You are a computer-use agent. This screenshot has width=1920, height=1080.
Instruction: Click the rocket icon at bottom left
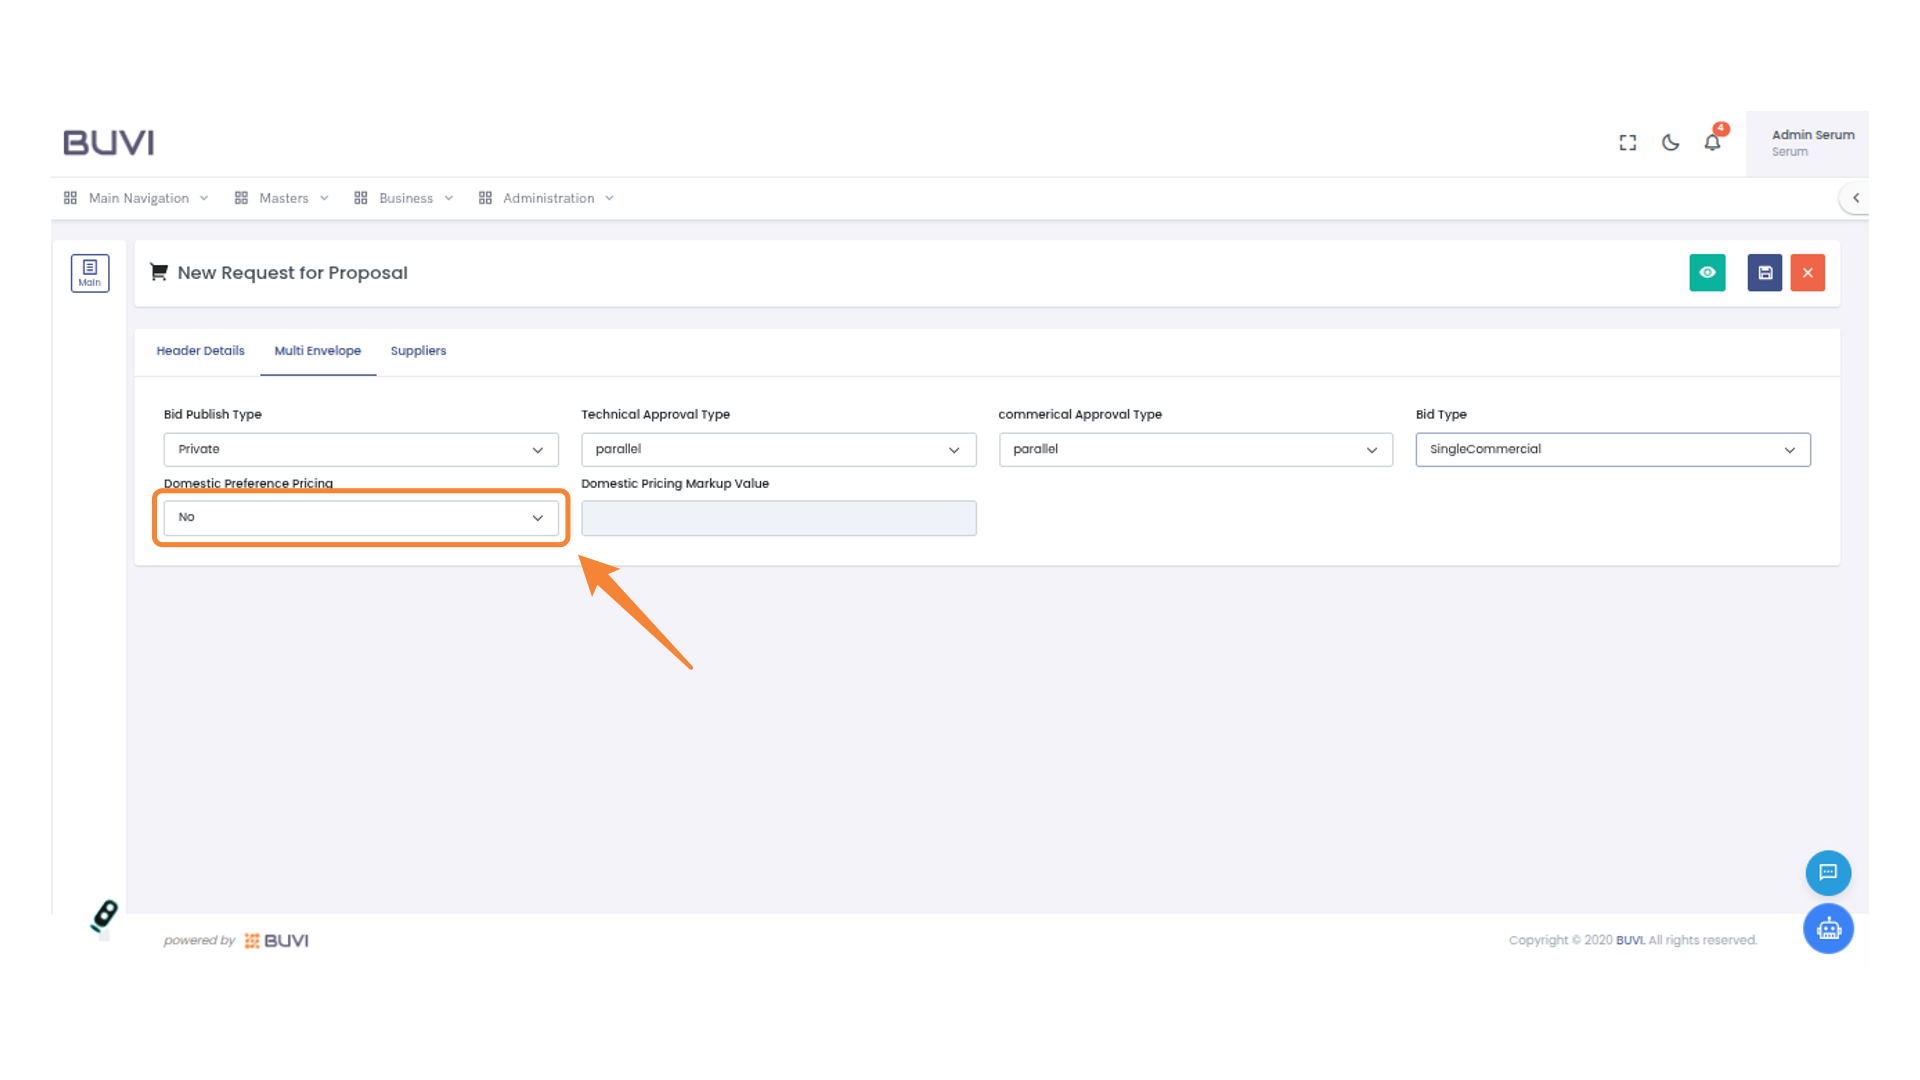(x=105, y=915)
